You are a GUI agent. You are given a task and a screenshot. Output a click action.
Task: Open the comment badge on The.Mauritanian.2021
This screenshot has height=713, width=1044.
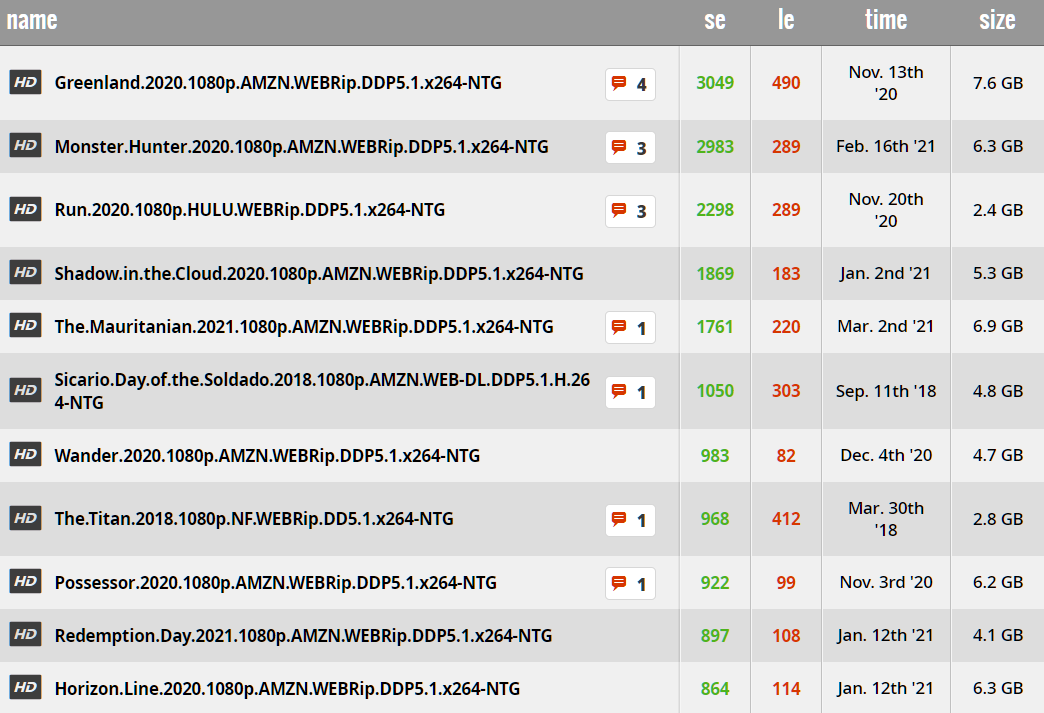pyautogui.click(x=630, y=328)
